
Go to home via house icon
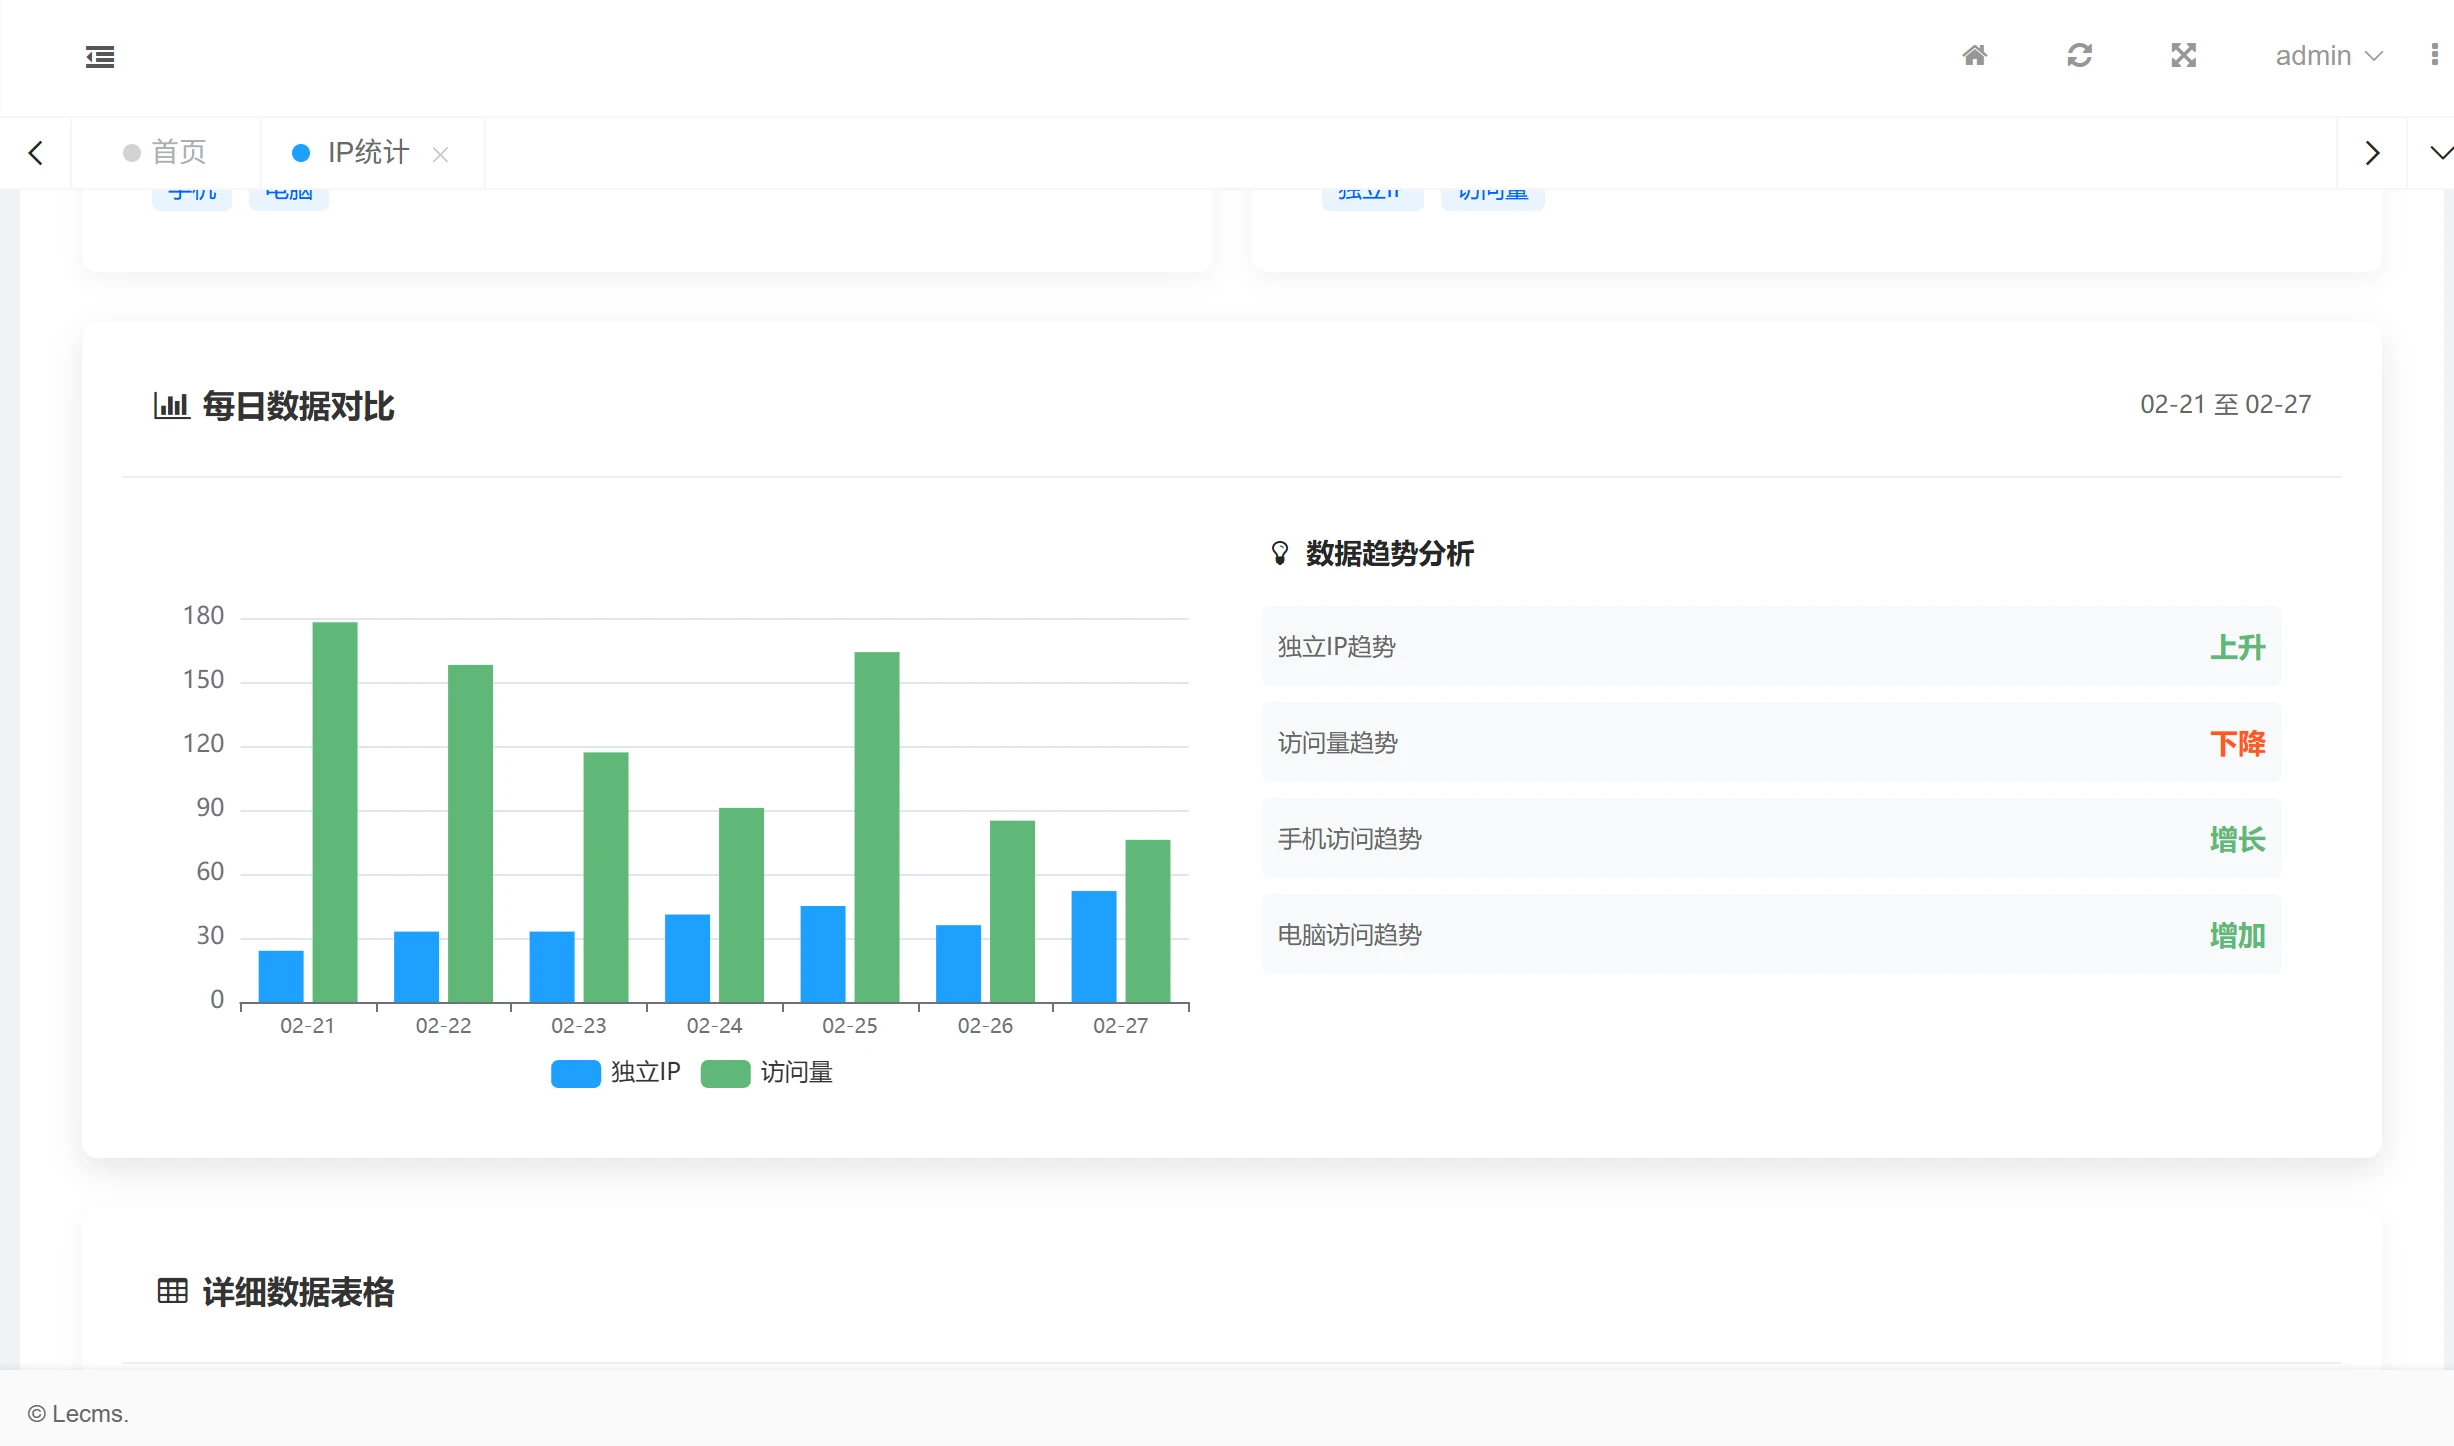[x=1974, y=55]
